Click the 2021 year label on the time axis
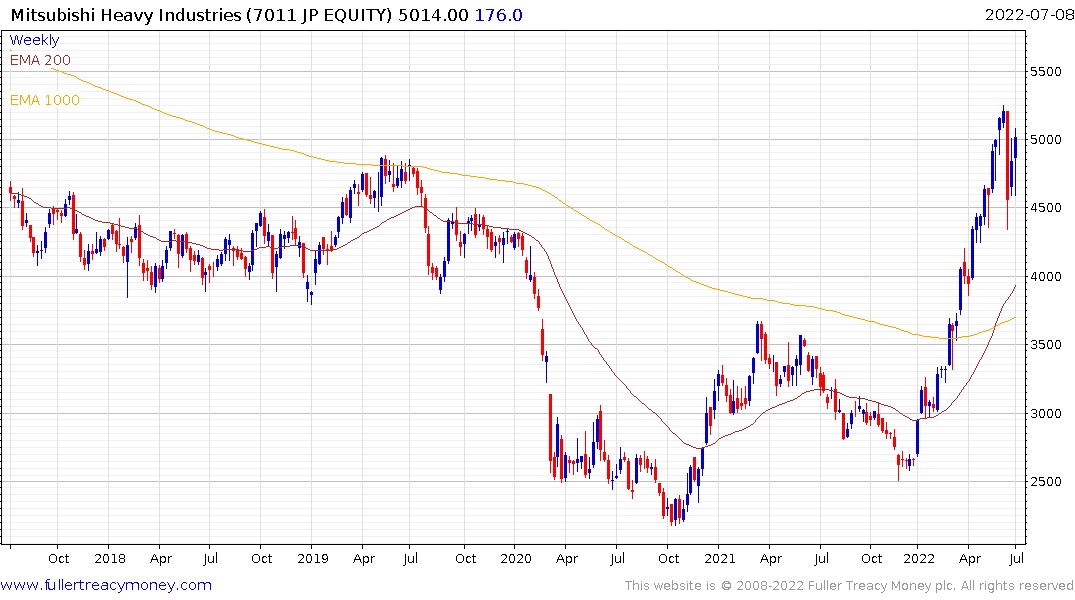The width and height of the screenshot is (1075, 600). tap(719, 558)
